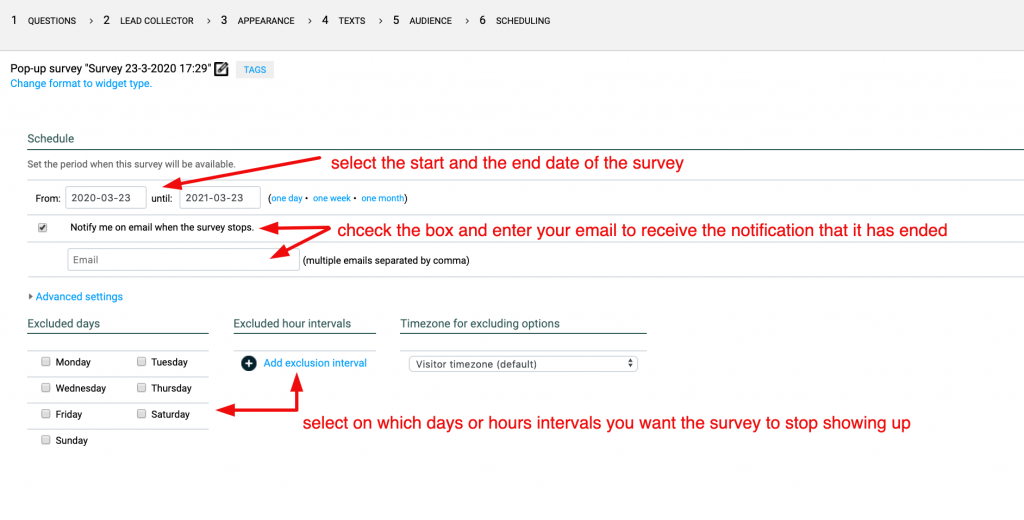Switch to the Appearance step
This screenshot has height=520, width=1024.
(258, 20)
